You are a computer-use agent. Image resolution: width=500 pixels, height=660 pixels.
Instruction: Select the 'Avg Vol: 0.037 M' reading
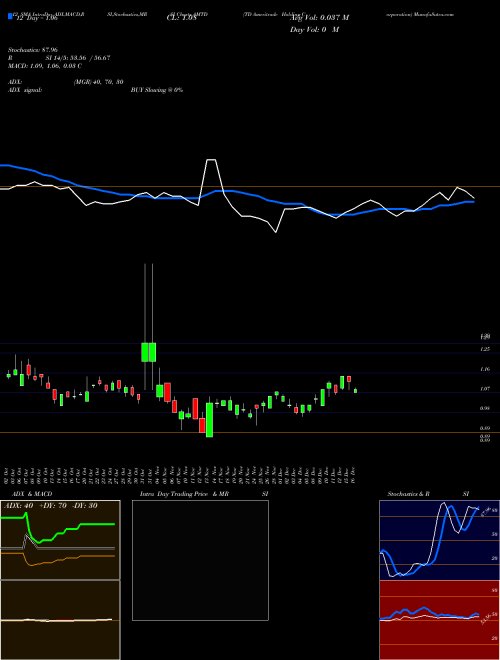coord(319,18)
